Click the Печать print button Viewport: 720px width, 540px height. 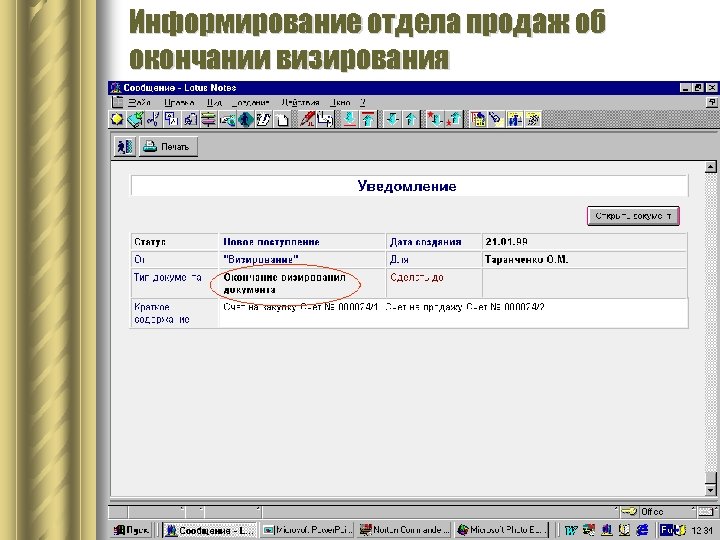pyautogui.click(x=169, y=147)
